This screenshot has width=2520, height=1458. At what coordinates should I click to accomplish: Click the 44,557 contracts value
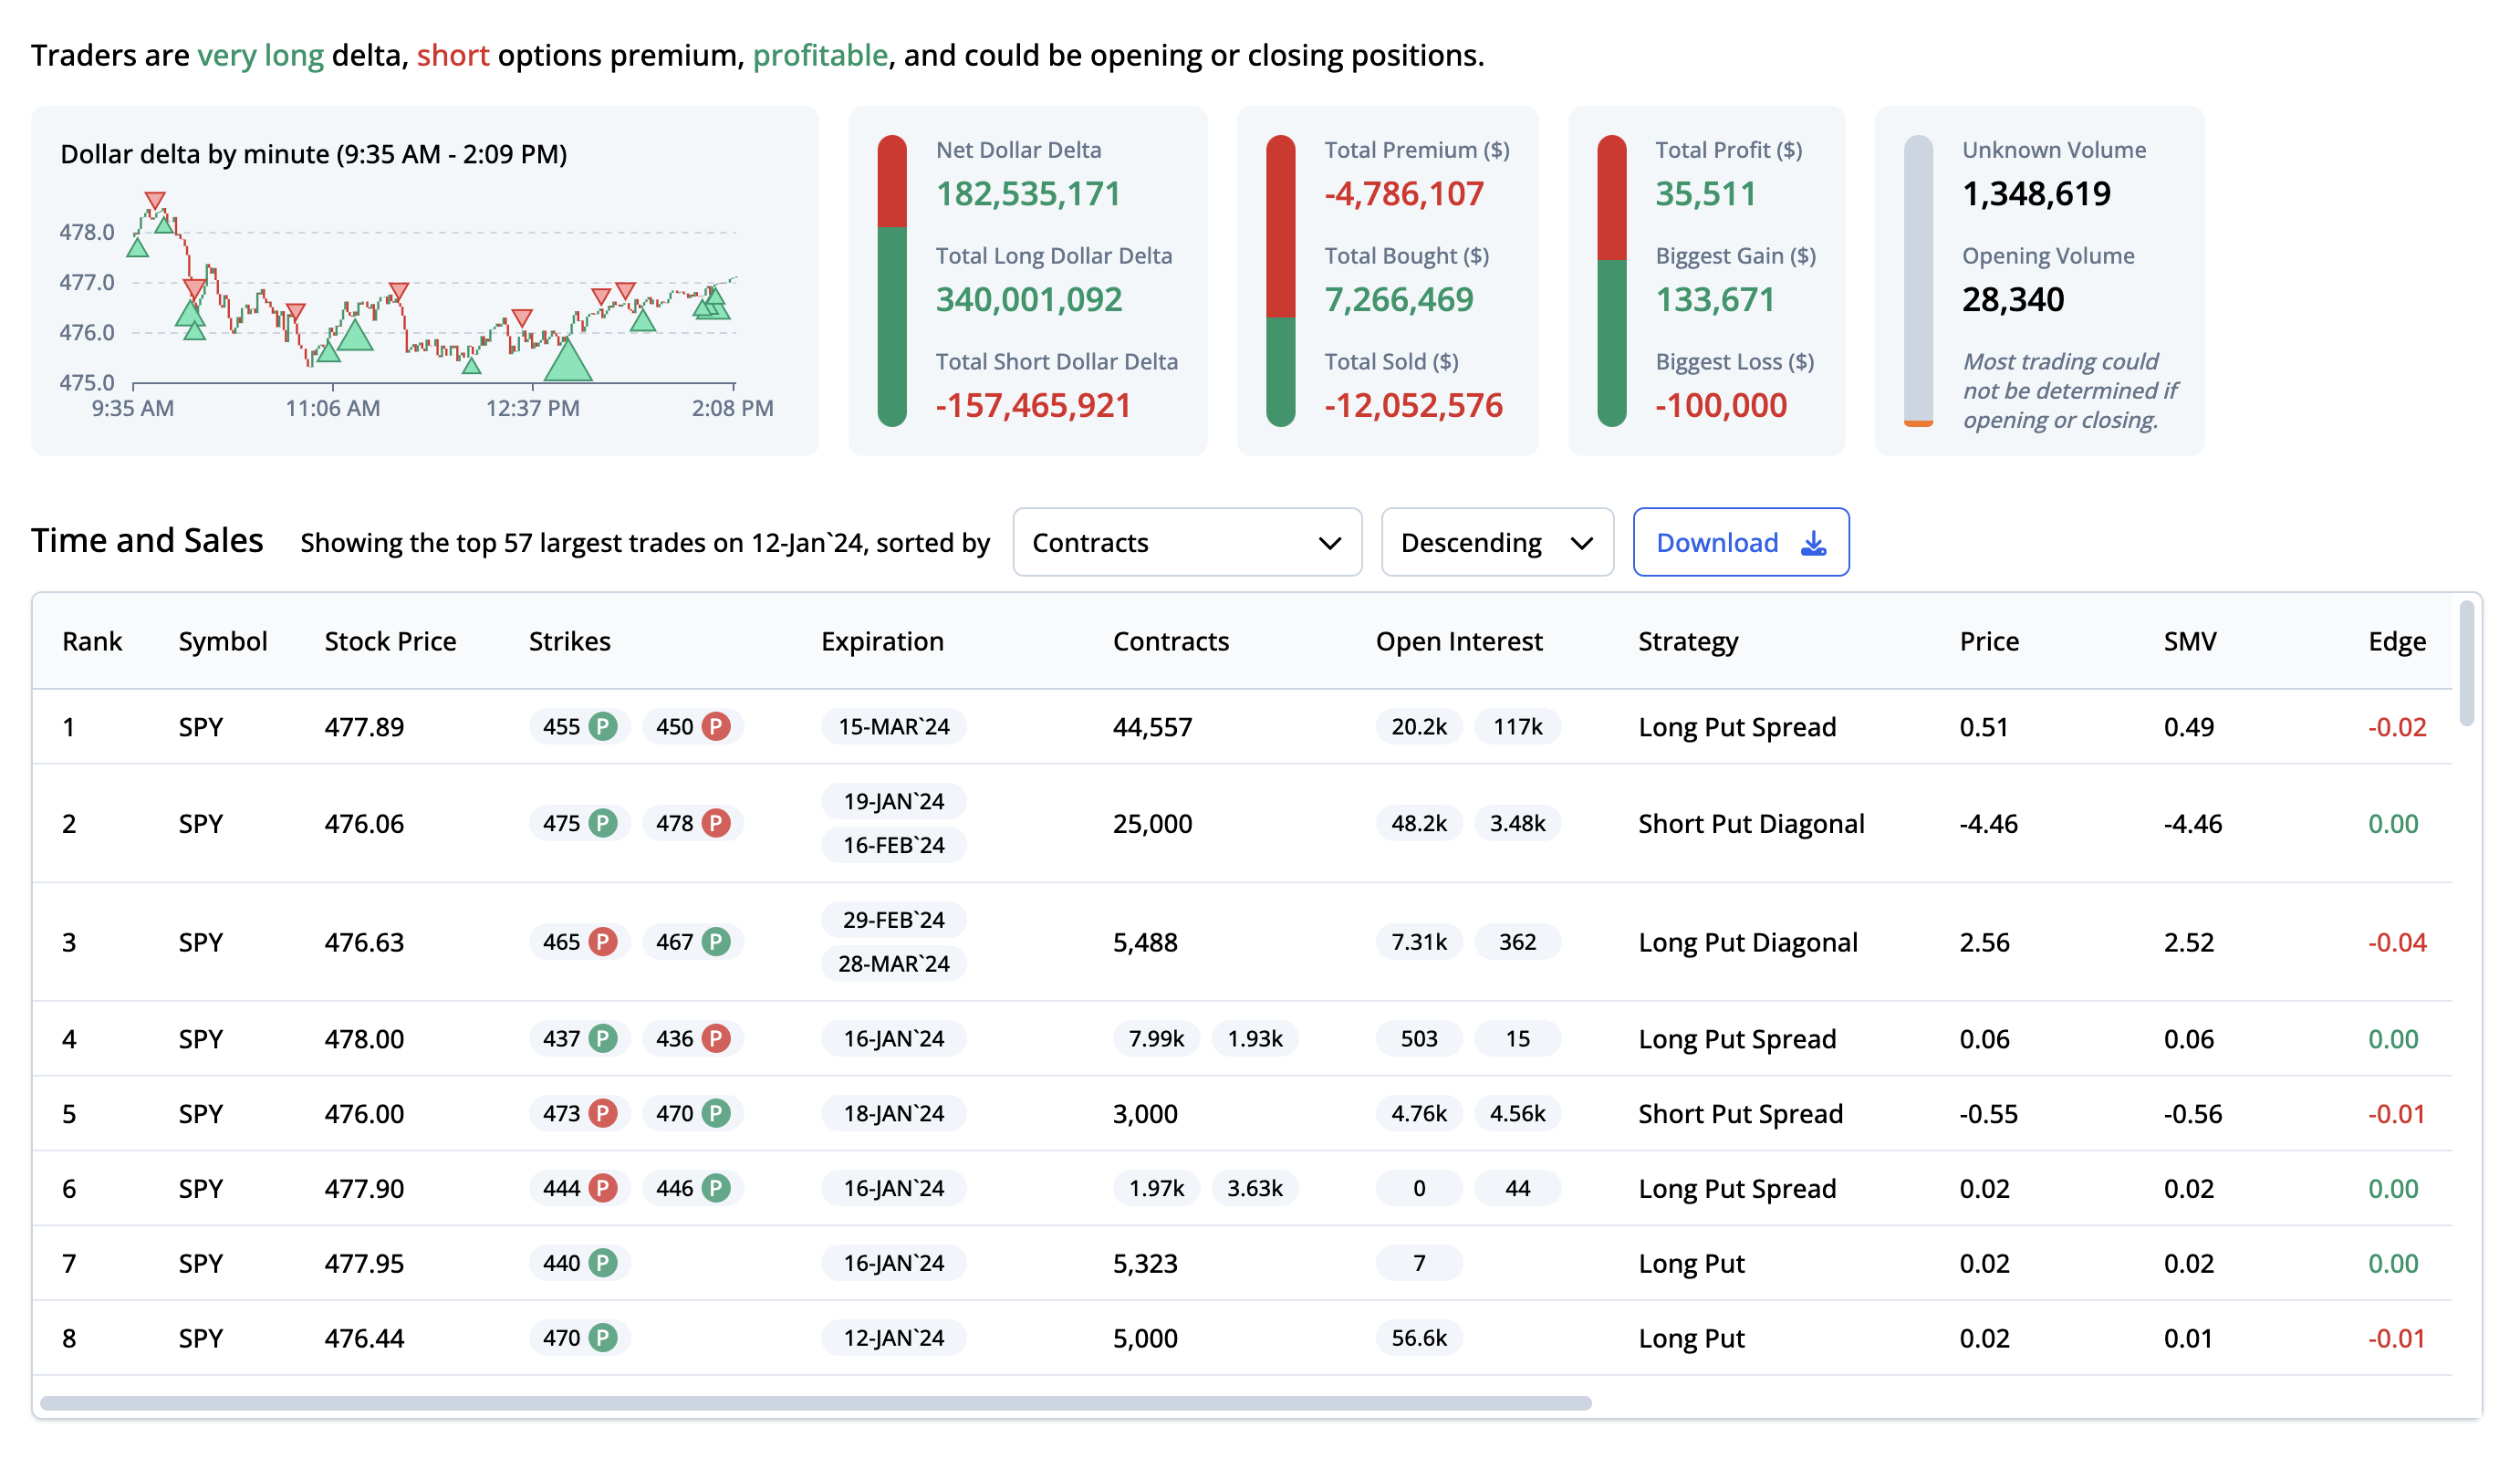[1152, 727]
